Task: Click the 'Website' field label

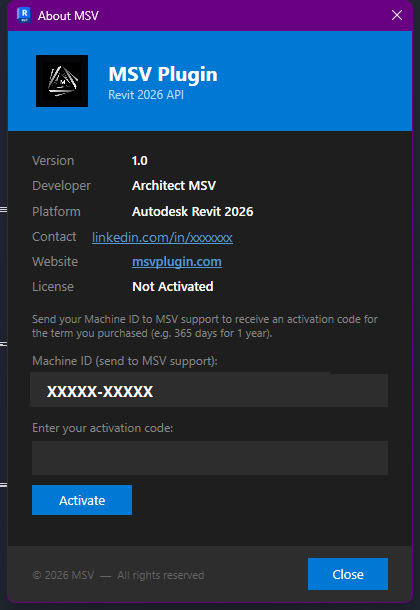Action: (x=55, y=262)
